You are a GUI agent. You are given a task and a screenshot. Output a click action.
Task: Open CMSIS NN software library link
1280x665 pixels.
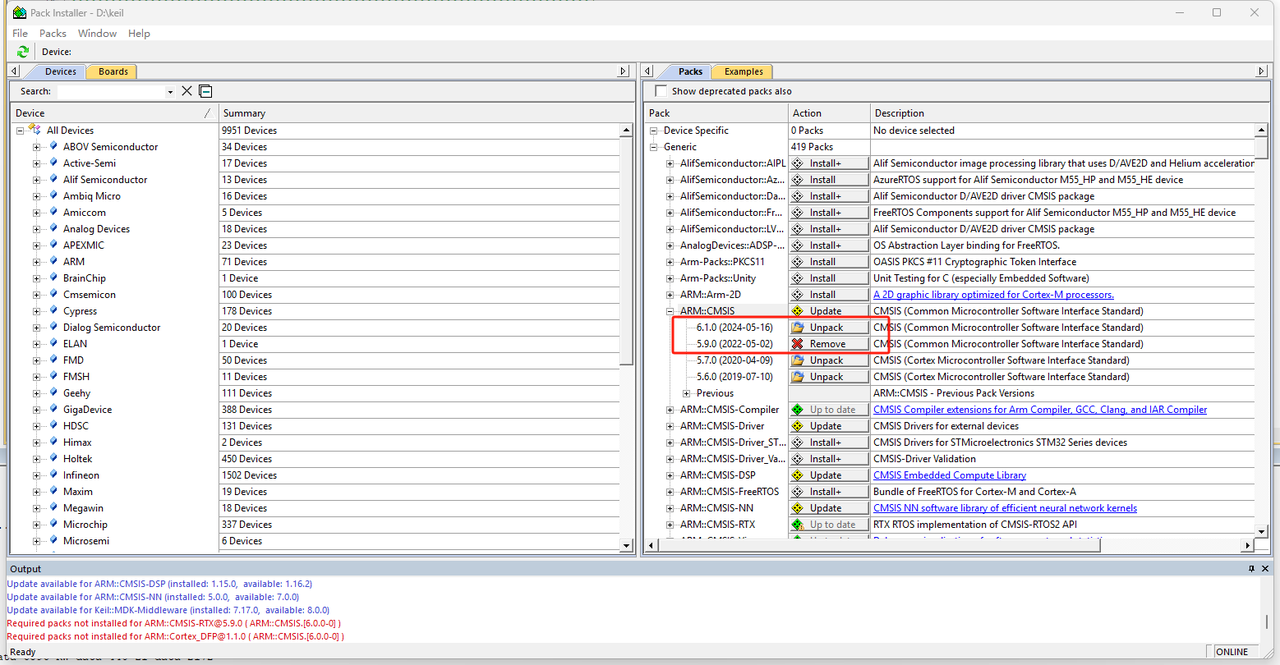pos(1005,508)
